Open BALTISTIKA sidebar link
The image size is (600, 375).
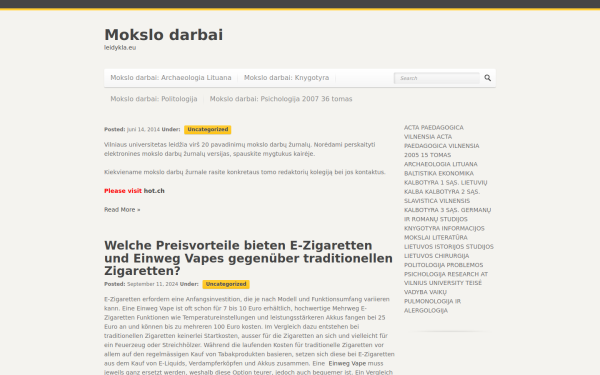[419, 173]
